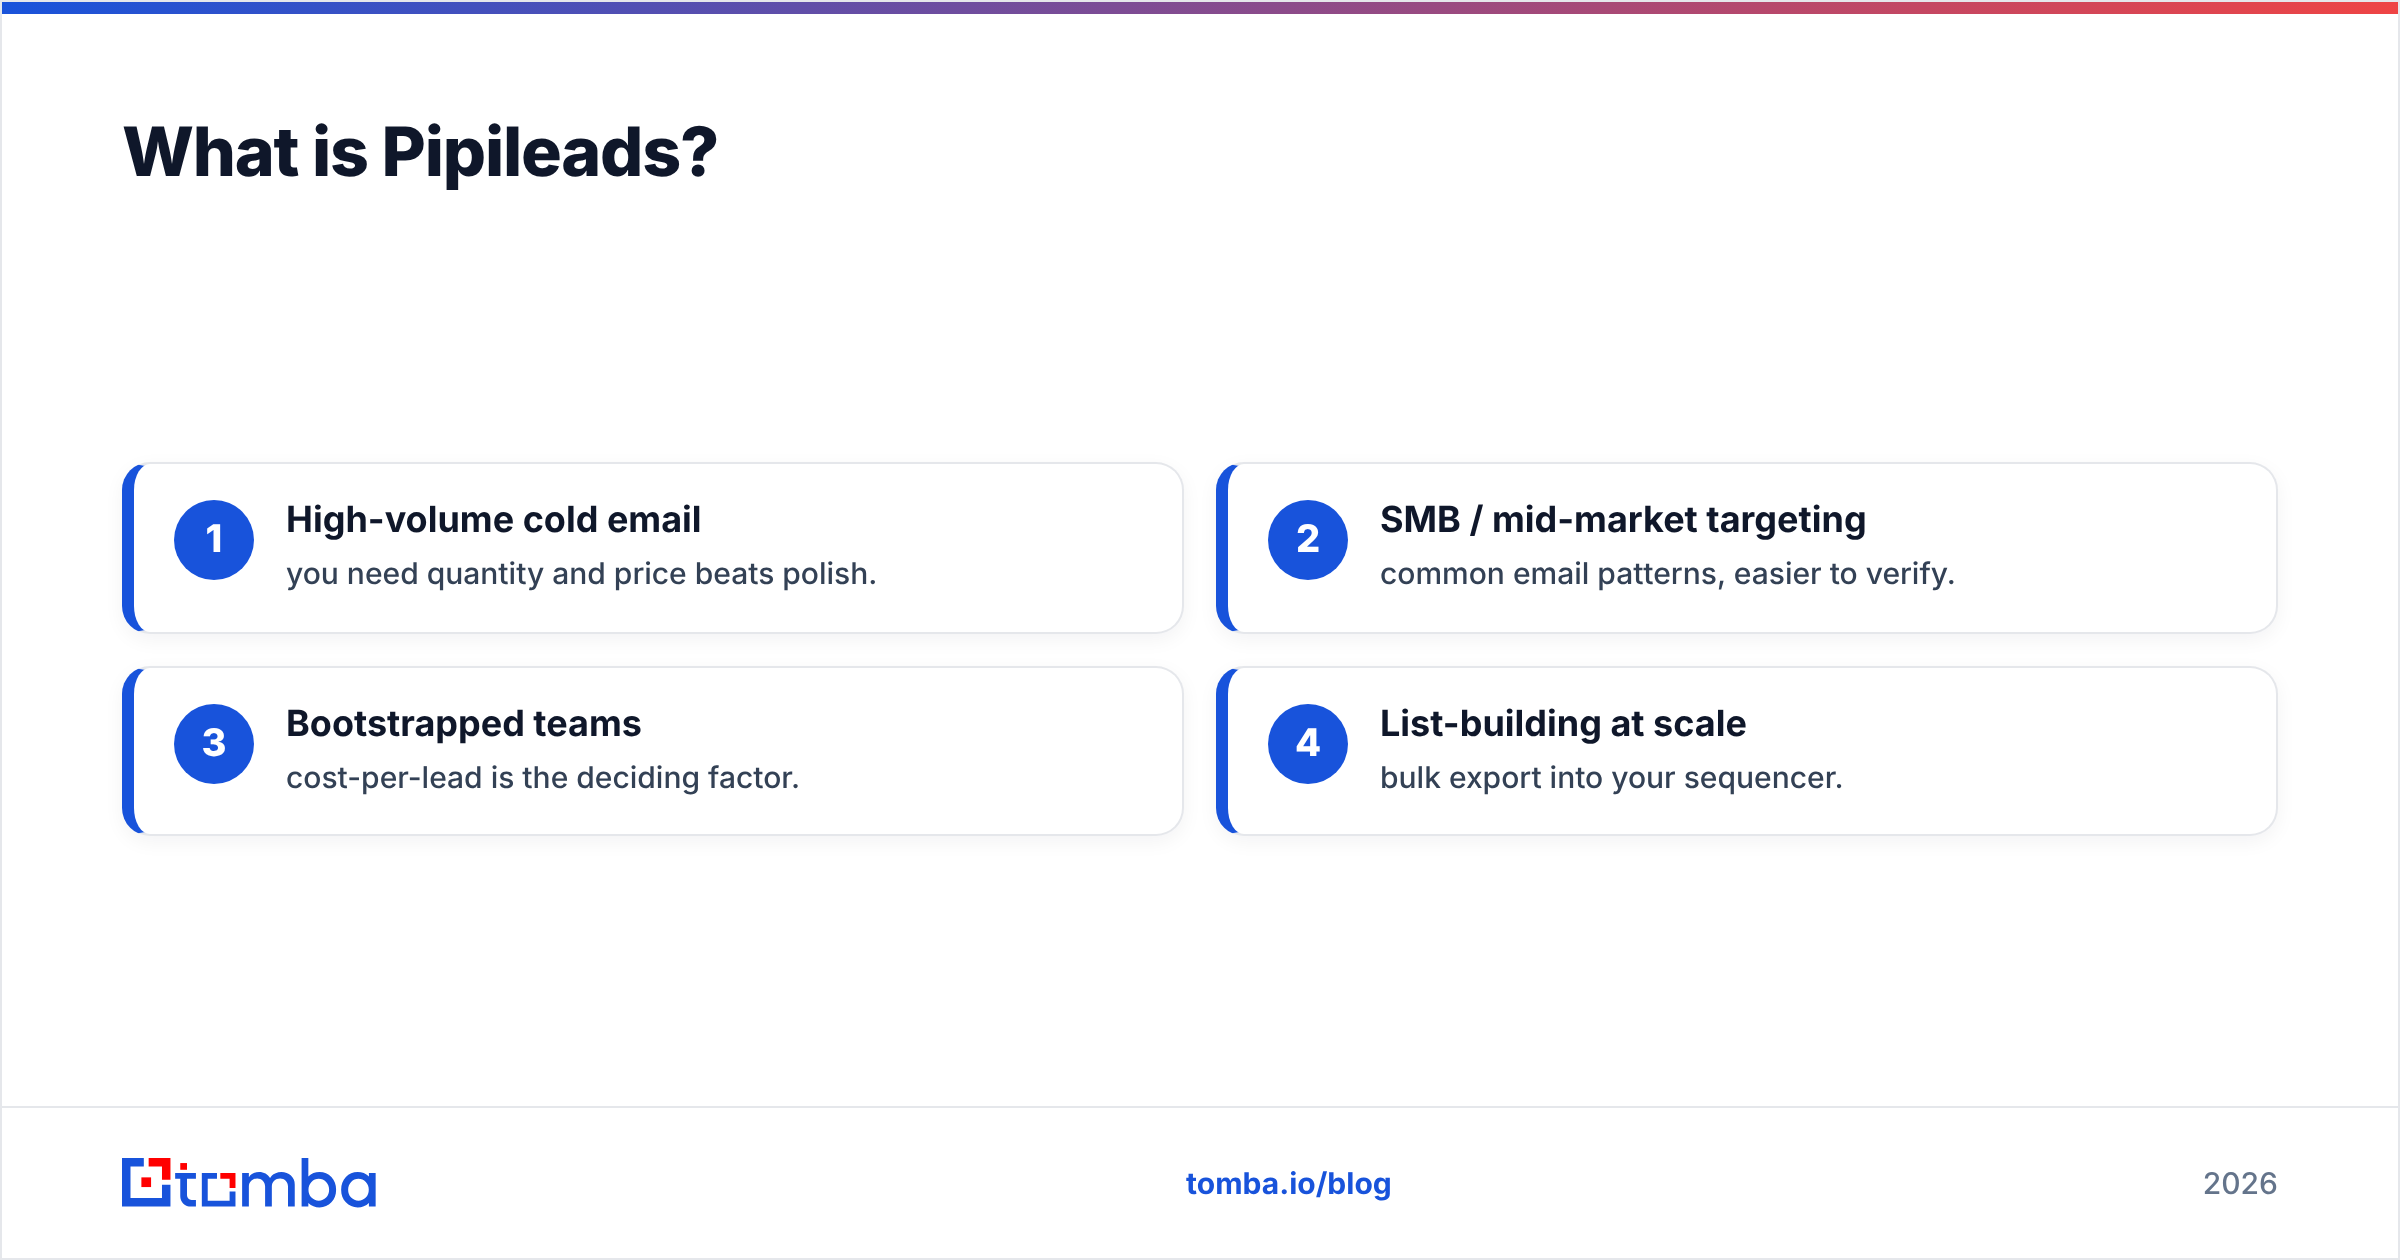
Task: Select the 'SMB / mid-market targeting' title
Action: tap(1623, 520)
